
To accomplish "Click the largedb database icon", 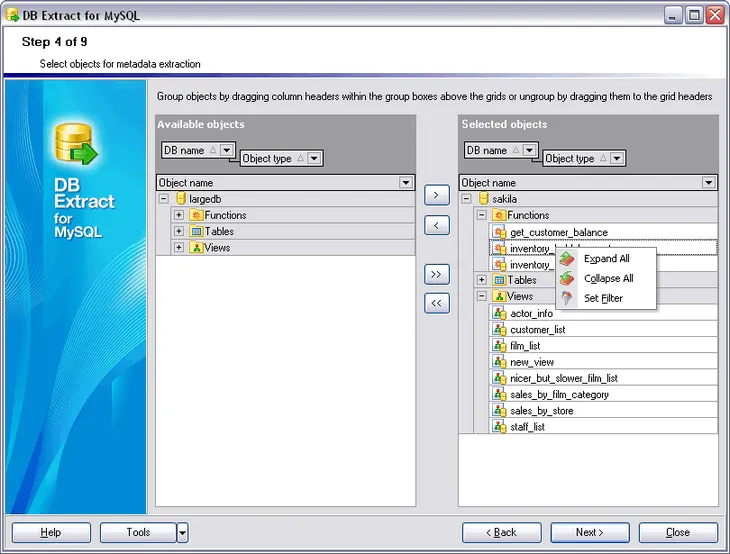I will click(x=181, y=199).
